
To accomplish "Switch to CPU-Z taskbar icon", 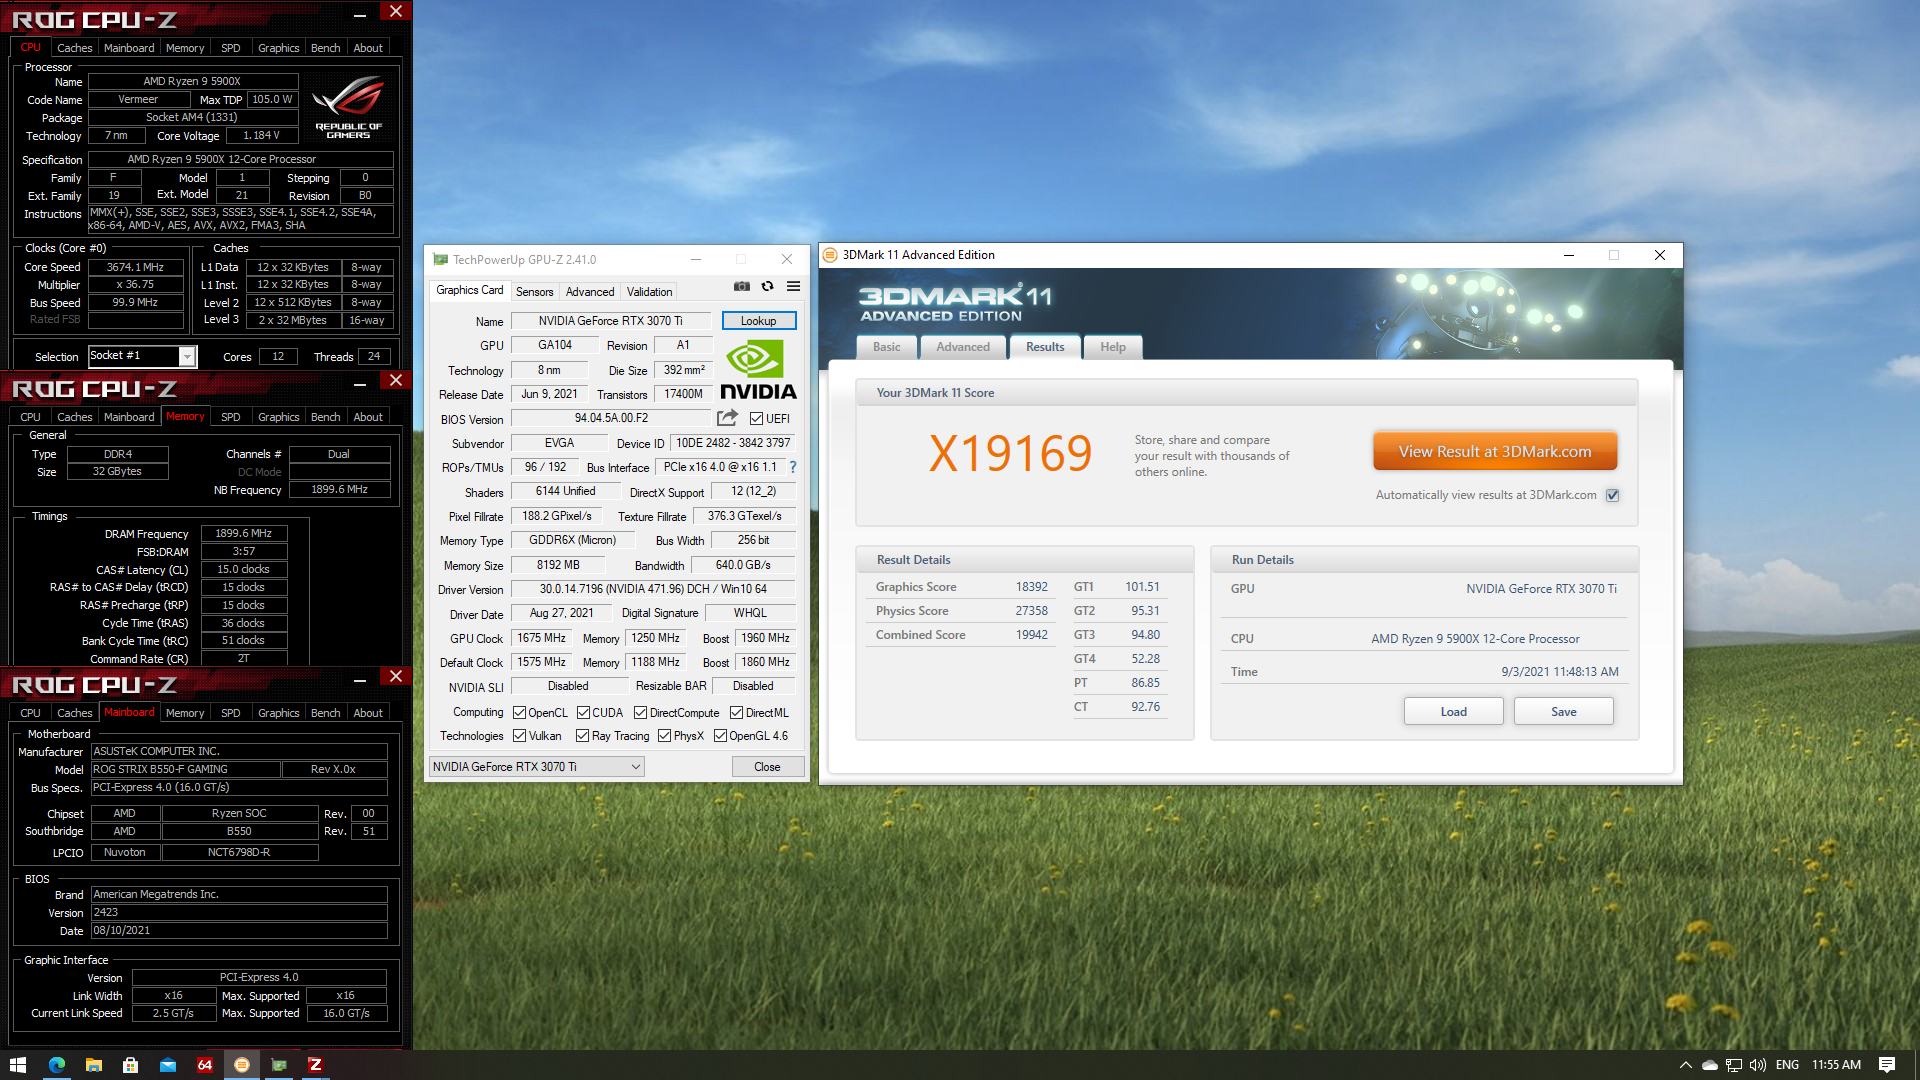I will (315, 1065).
